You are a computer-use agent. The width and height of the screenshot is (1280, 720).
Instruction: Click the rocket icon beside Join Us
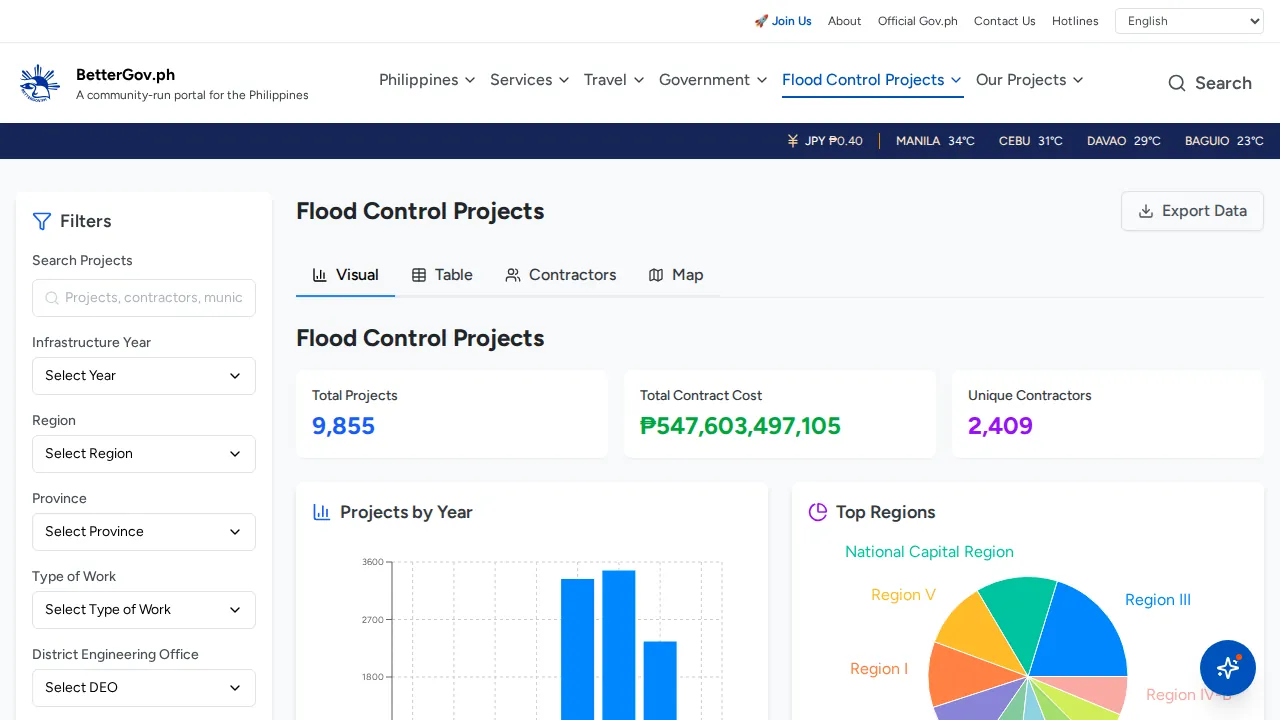pos(761,21)
